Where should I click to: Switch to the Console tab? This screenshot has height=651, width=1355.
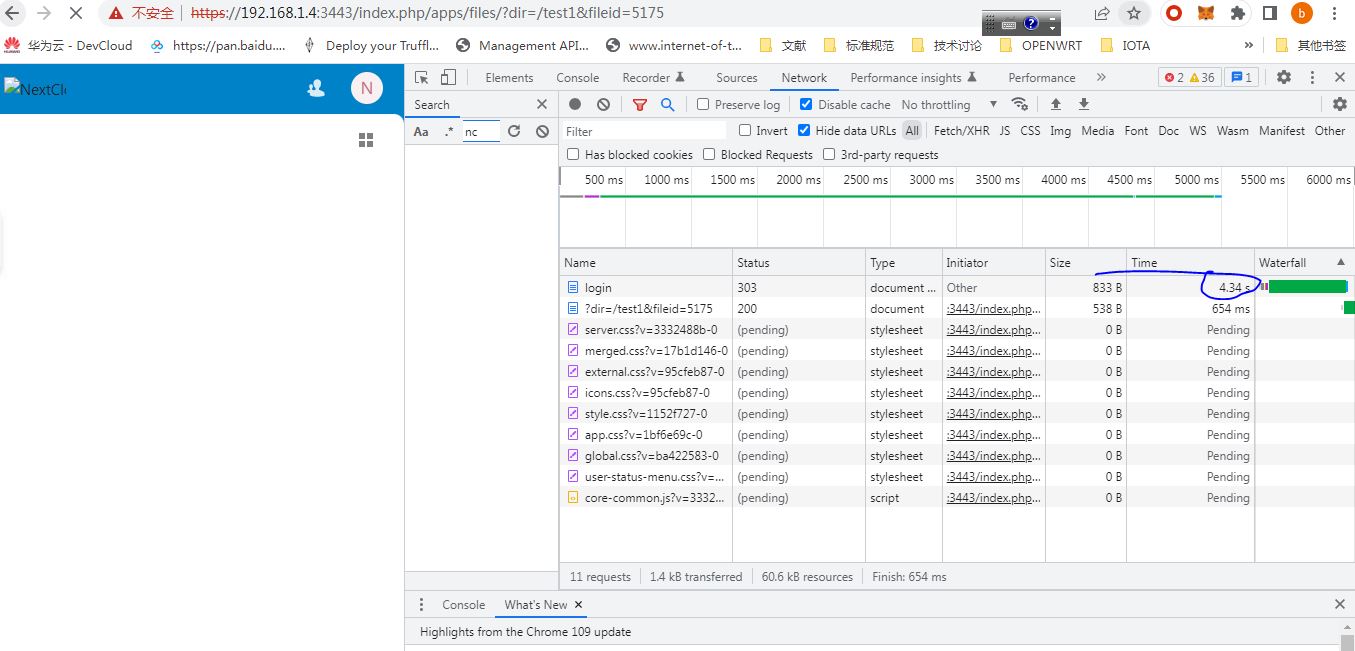(x=577, y=77)
